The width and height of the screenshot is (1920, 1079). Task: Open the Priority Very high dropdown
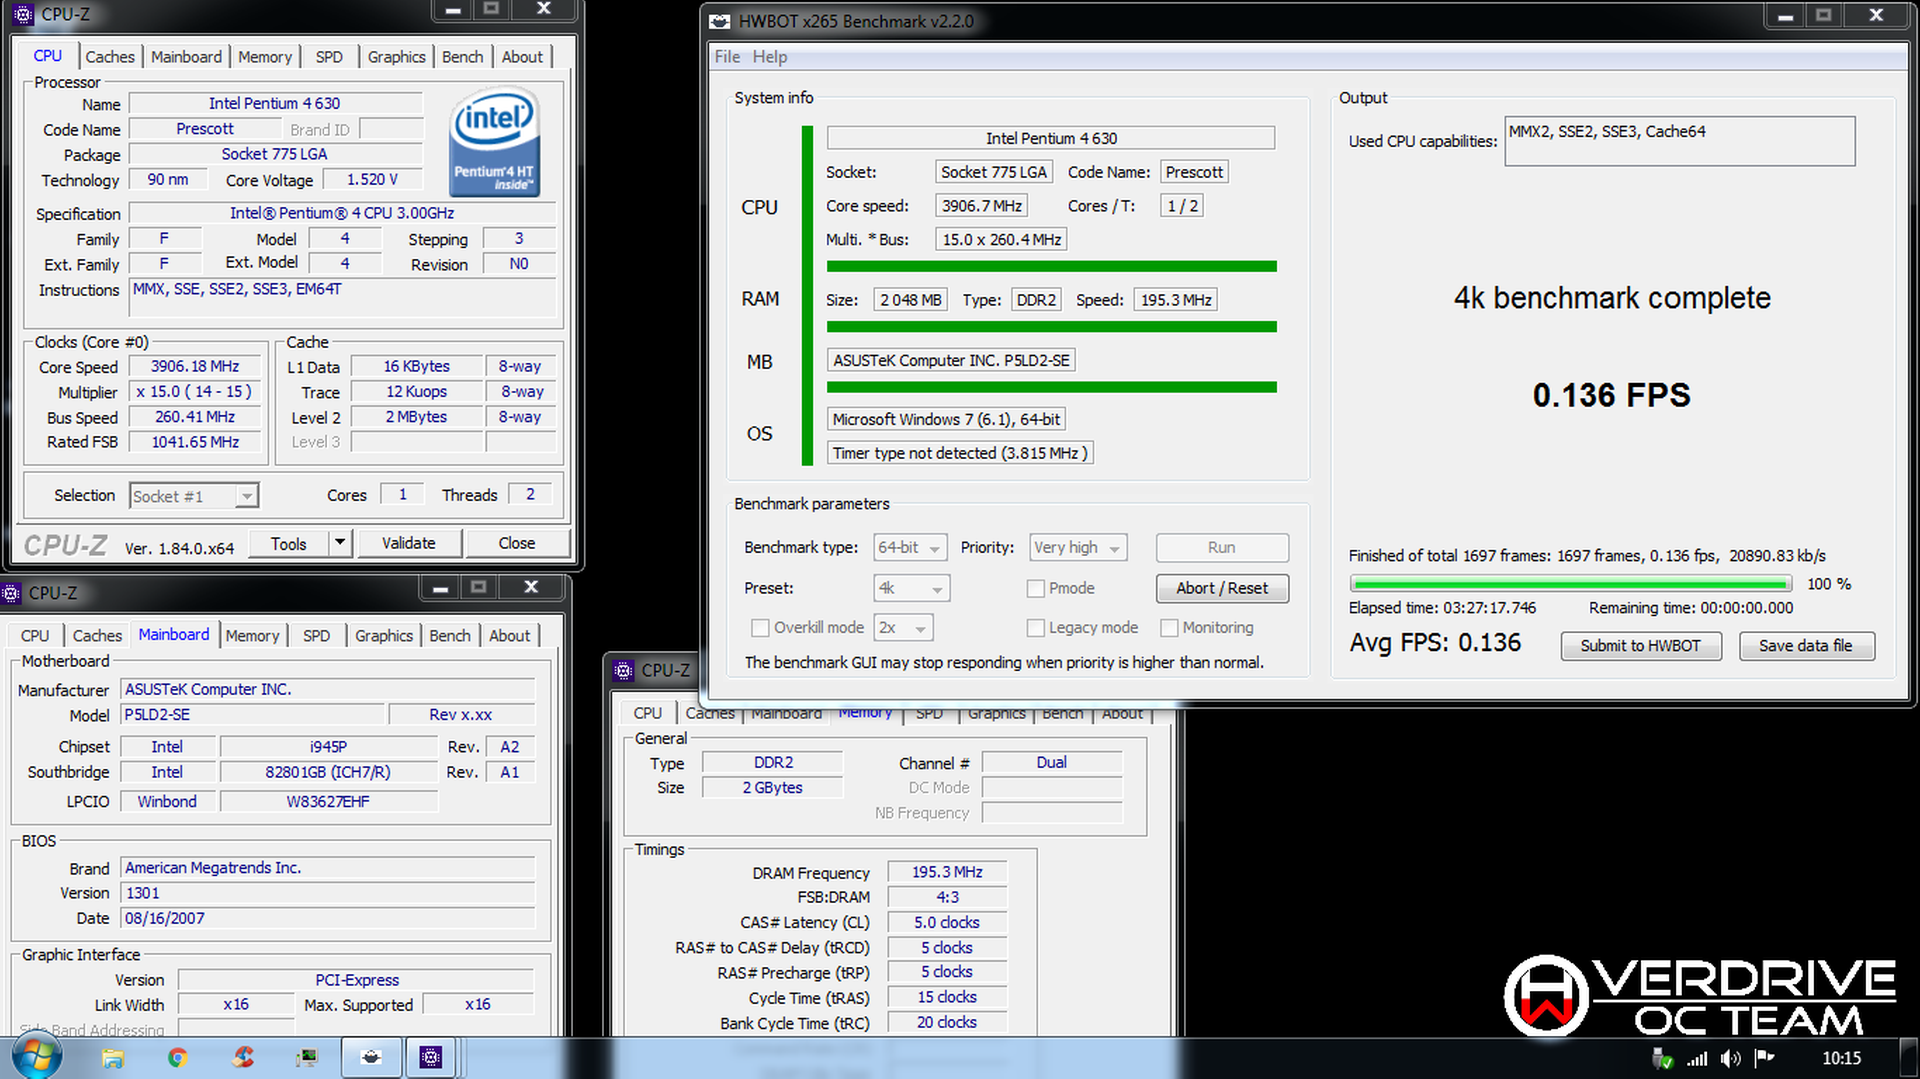click(1078, 548)
